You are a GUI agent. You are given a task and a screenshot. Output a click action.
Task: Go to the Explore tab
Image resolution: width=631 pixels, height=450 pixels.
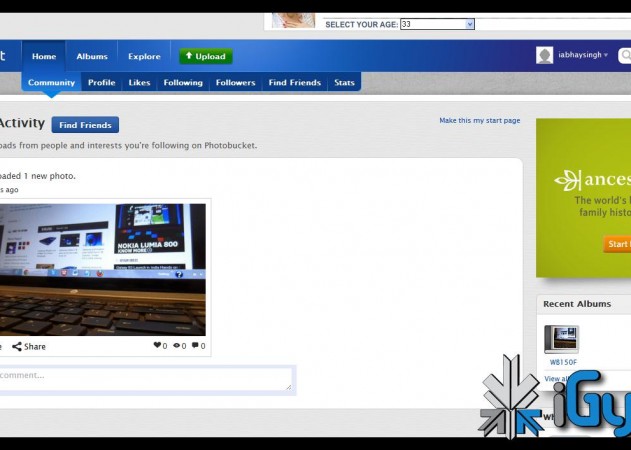tap(144, 56)
